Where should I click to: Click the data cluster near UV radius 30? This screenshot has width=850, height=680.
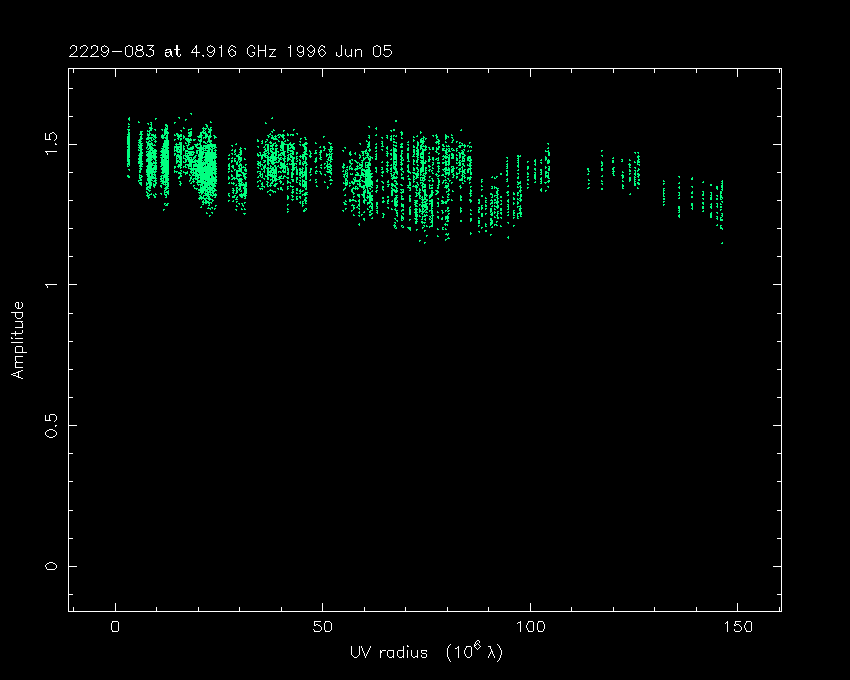pos(238,178)
